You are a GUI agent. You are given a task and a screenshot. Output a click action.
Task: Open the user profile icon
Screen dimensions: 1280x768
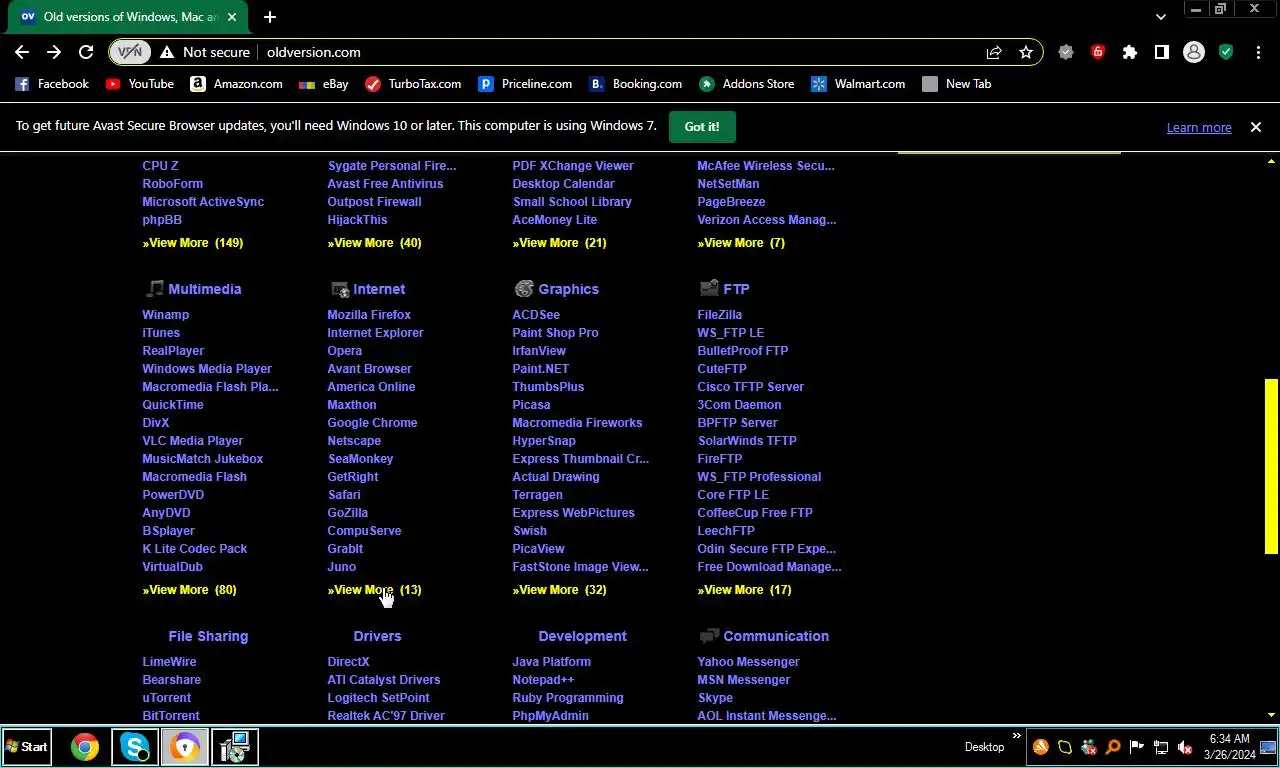point(1194,52)
